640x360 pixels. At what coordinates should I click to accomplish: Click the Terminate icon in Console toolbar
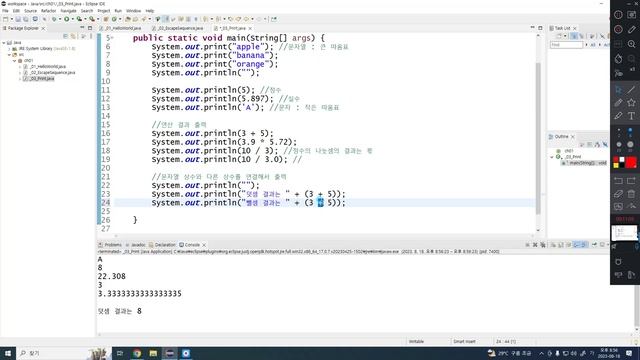(x=527, y=245)
